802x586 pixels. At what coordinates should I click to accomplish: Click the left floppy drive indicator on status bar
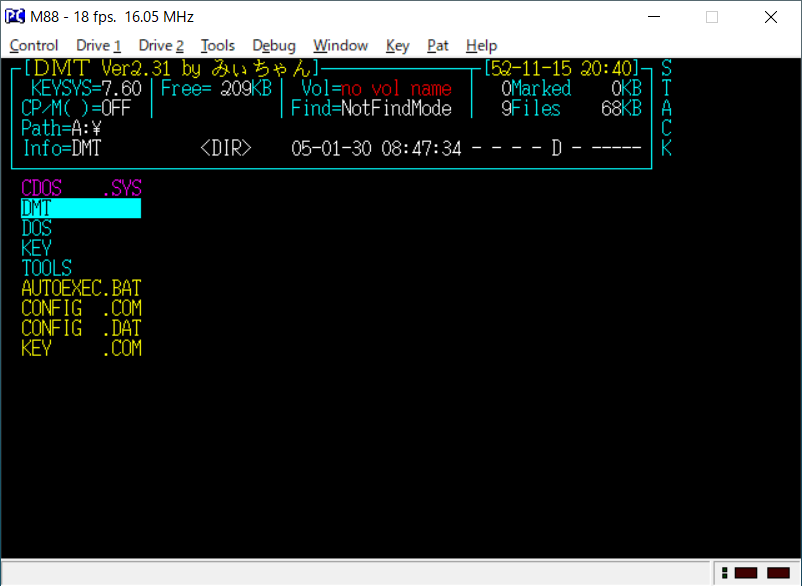[x=746, y=573]
